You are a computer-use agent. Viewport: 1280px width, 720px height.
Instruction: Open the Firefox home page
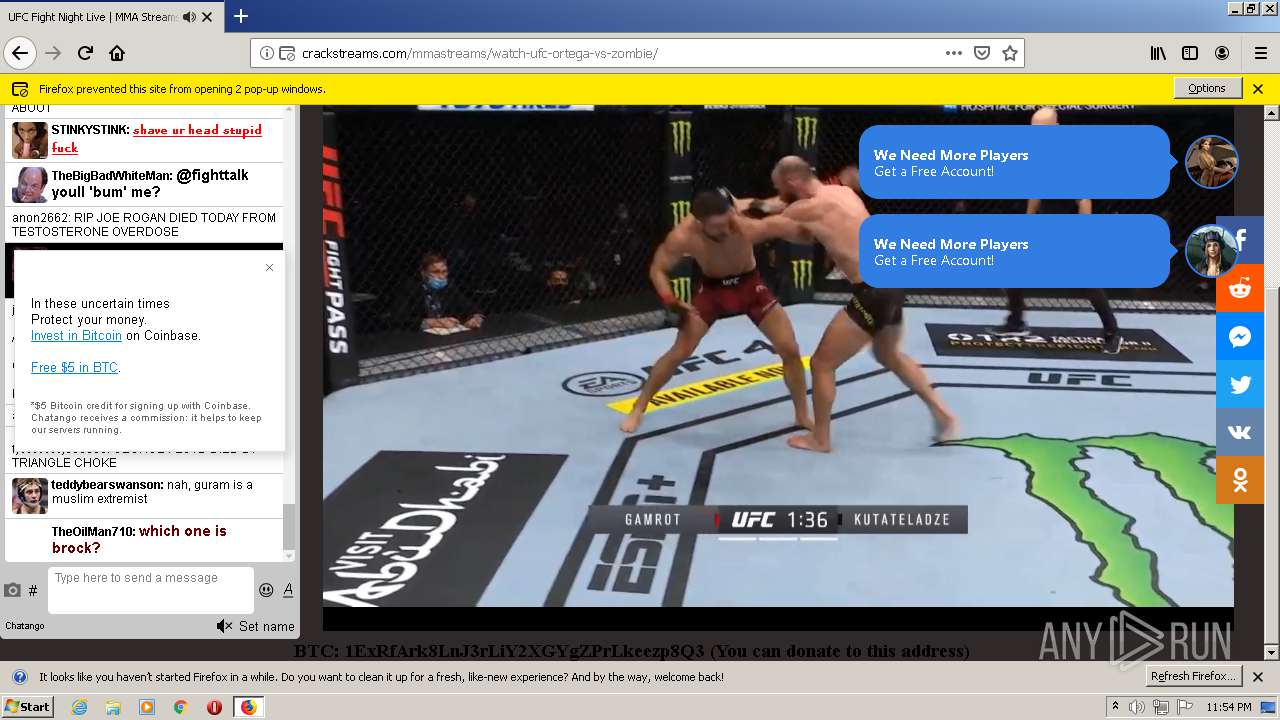pos(117,53)
